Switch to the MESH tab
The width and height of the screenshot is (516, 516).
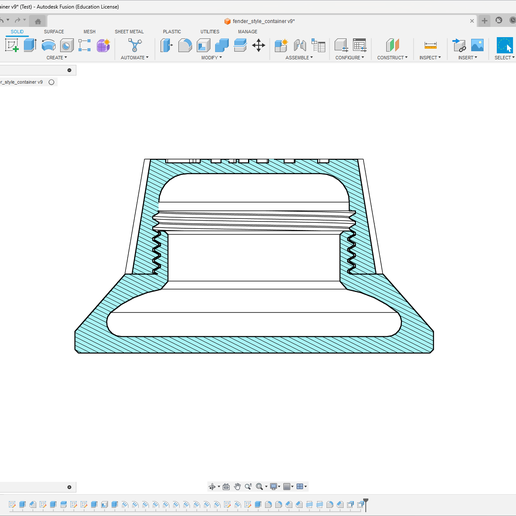tap(89, 32)
